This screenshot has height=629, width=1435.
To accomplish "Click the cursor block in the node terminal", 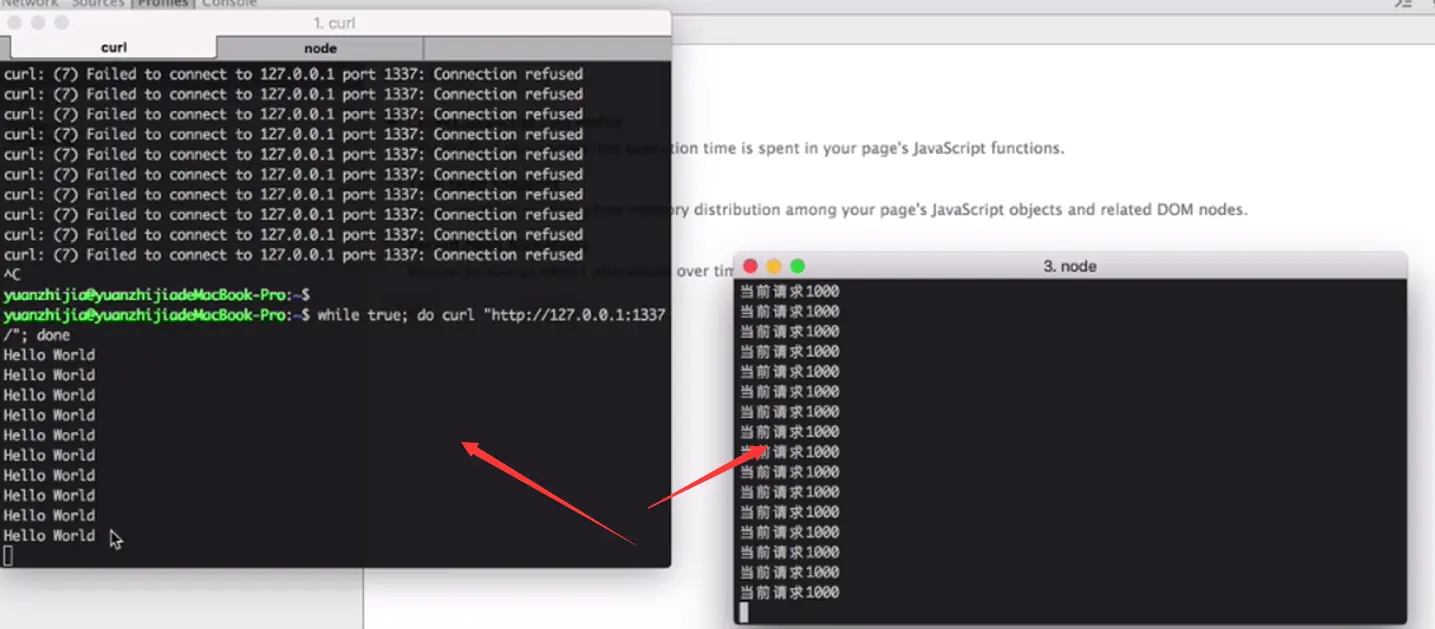I will click(x=743, y=612).
